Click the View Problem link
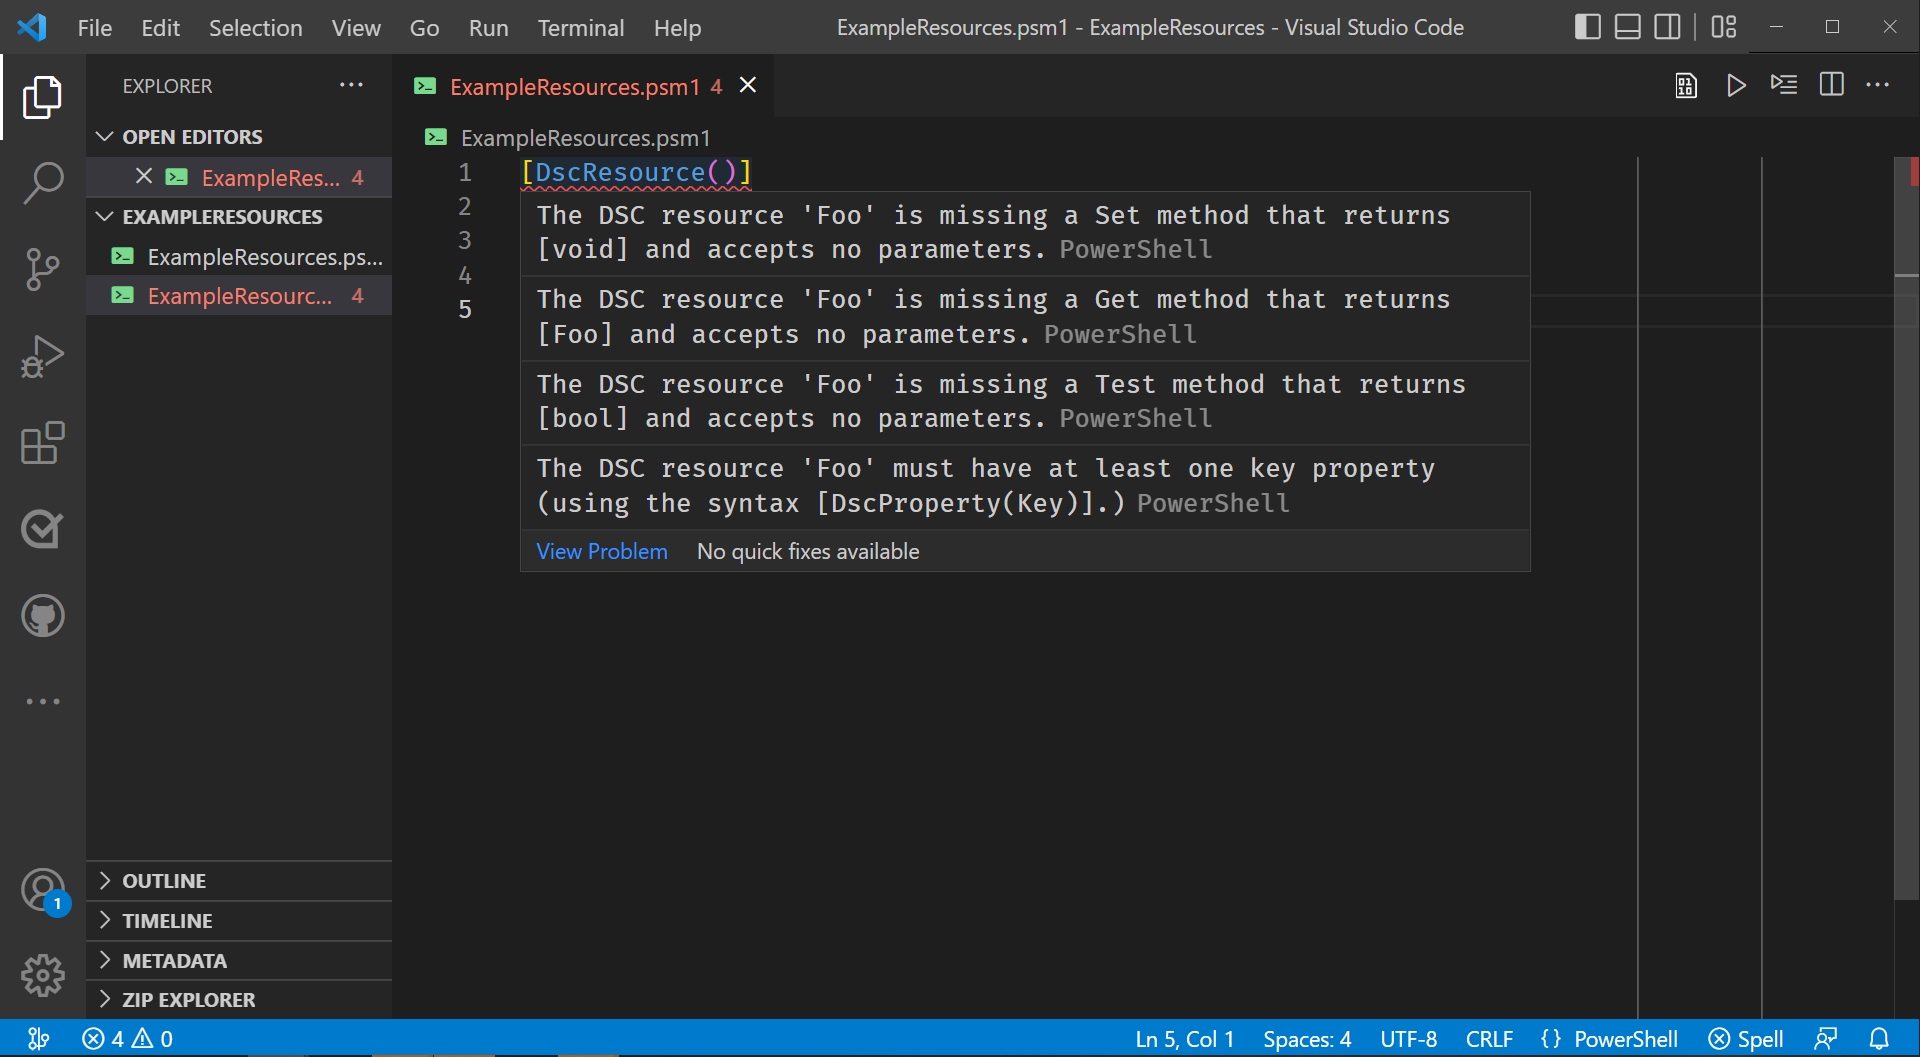The image size is (1920, 1057). click(x=601, y=551)
